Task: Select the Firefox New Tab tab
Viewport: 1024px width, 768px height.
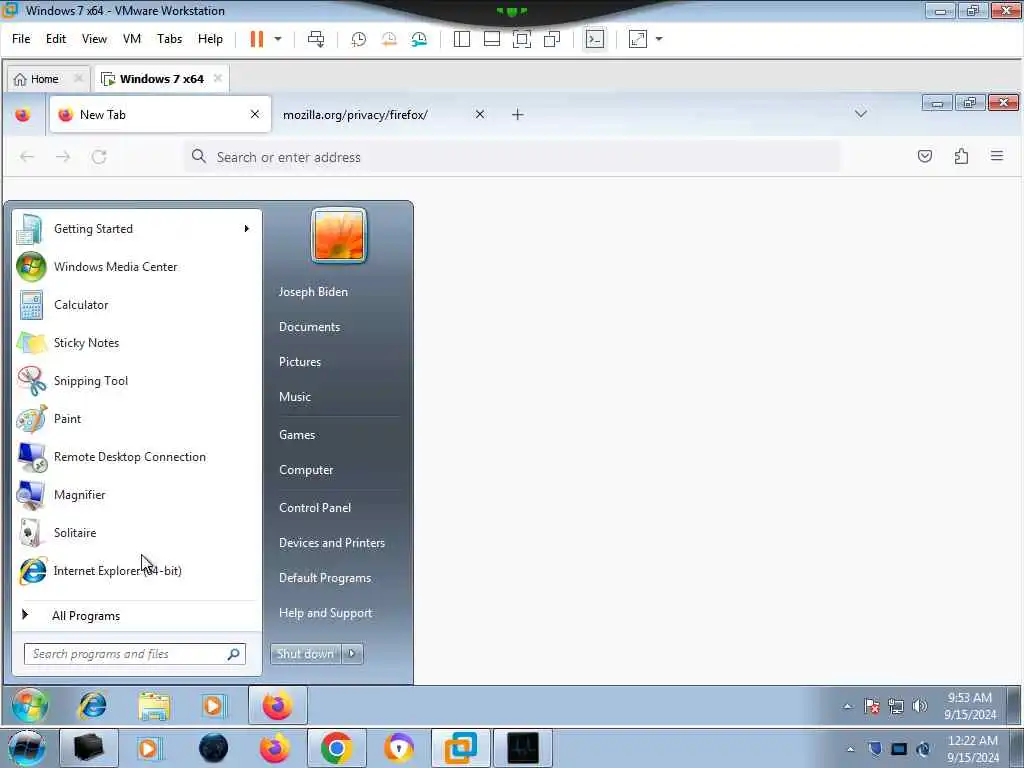Action: [160, 115]
